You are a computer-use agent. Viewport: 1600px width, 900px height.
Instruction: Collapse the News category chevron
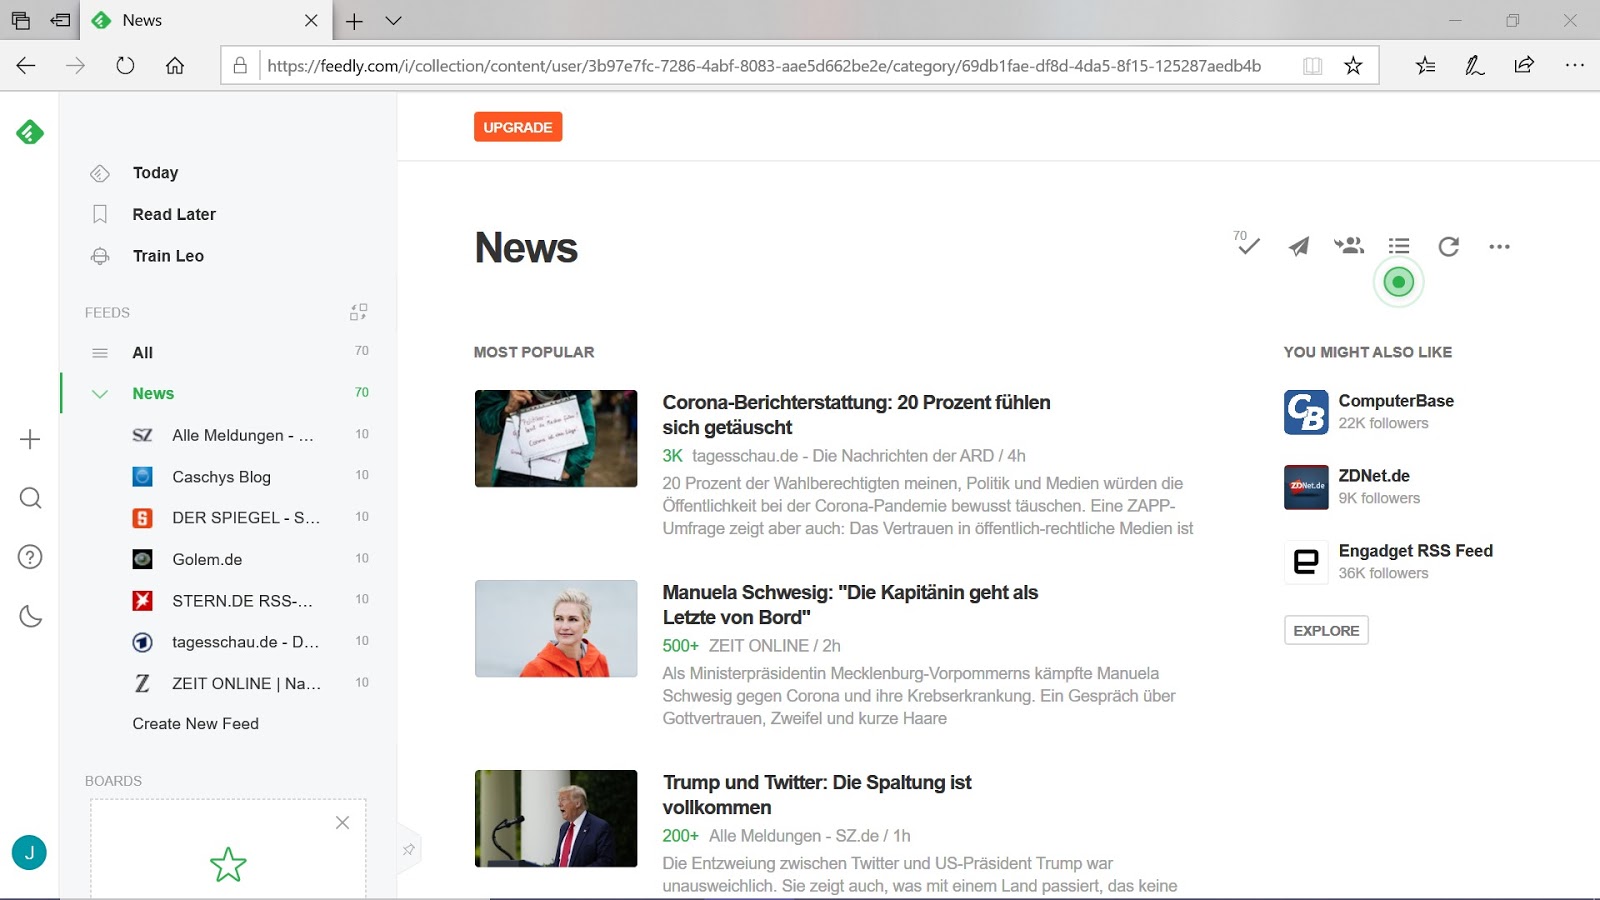tap(100, 394)
